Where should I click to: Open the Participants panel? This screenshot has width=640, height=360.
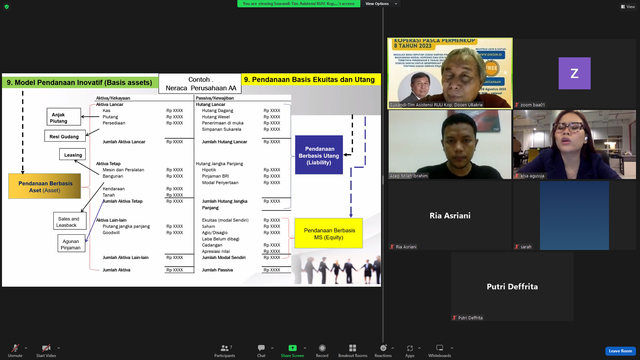click(224, 350)
